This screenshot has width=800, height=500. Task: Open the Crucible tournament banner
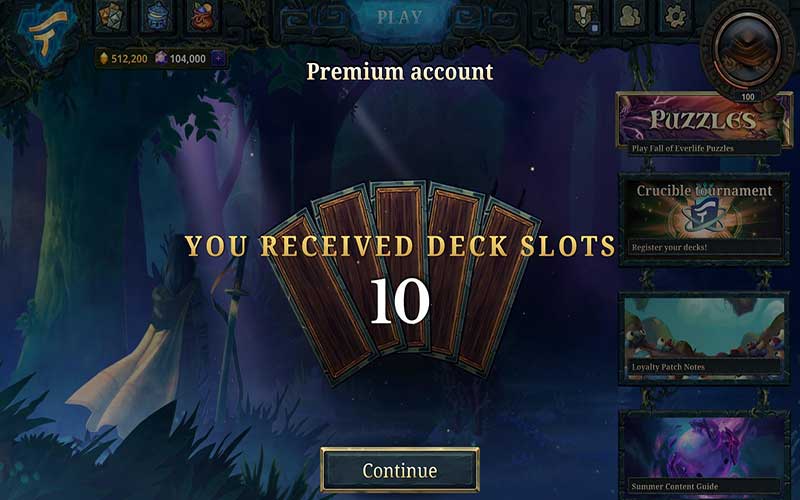pos(704,219)
